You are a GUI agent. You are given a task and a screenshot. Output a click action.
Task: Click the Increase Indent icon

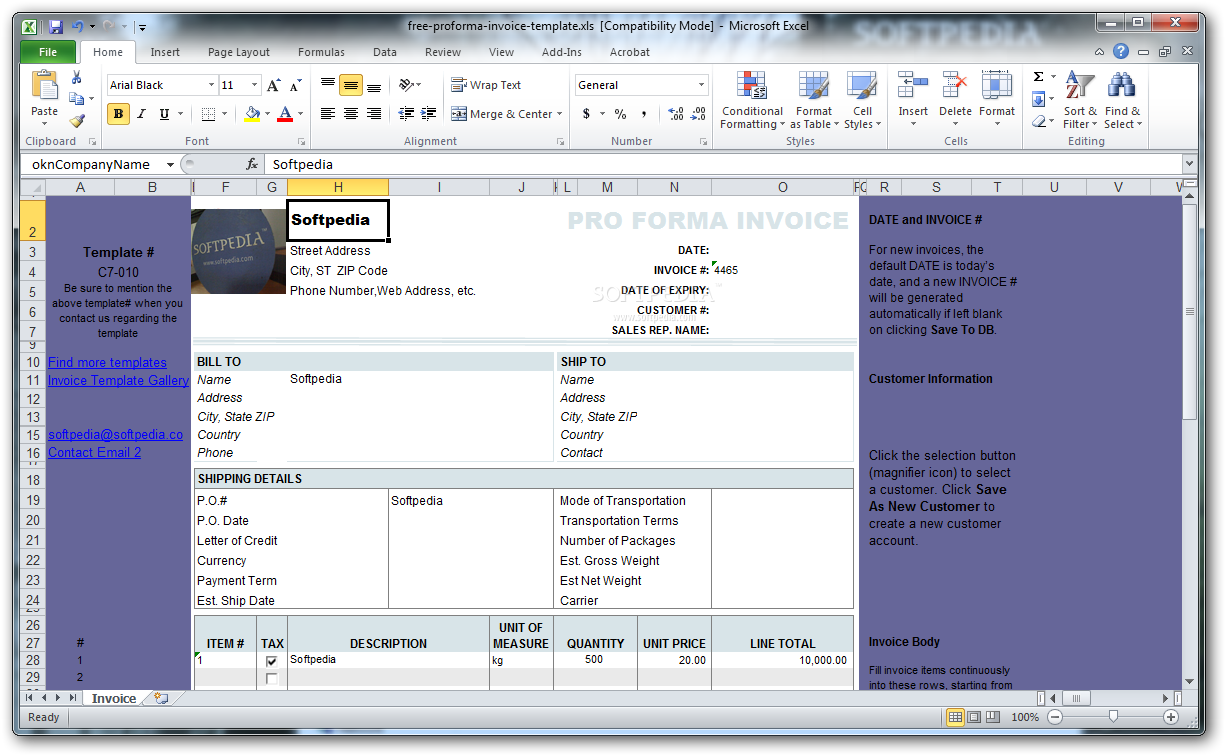click(x=428, y=114)
